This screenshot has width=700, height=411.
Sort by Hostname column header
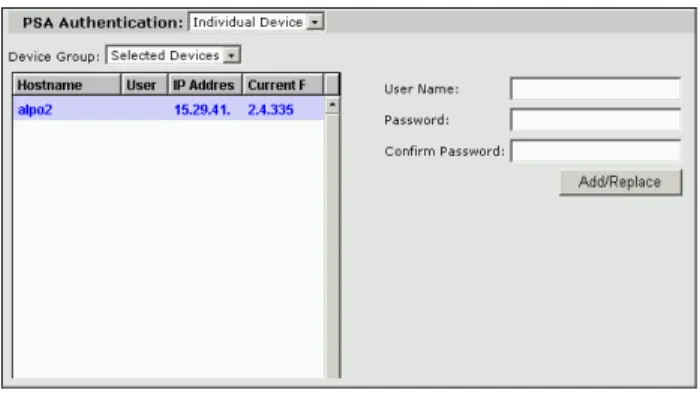point(67,85)
